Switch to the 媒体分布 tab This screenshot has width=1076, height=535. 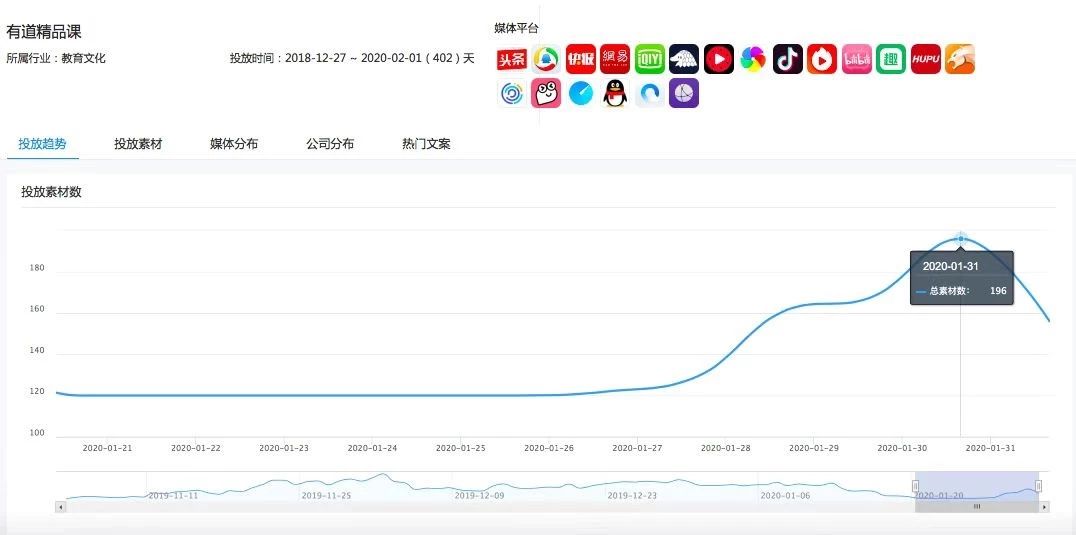234,144
